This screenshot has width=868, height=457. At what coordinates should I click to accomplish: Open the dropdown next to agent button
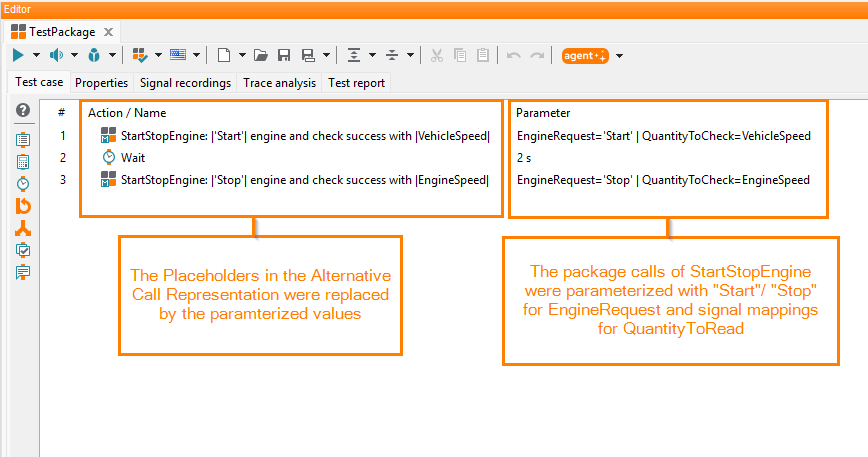pos(619,56)
